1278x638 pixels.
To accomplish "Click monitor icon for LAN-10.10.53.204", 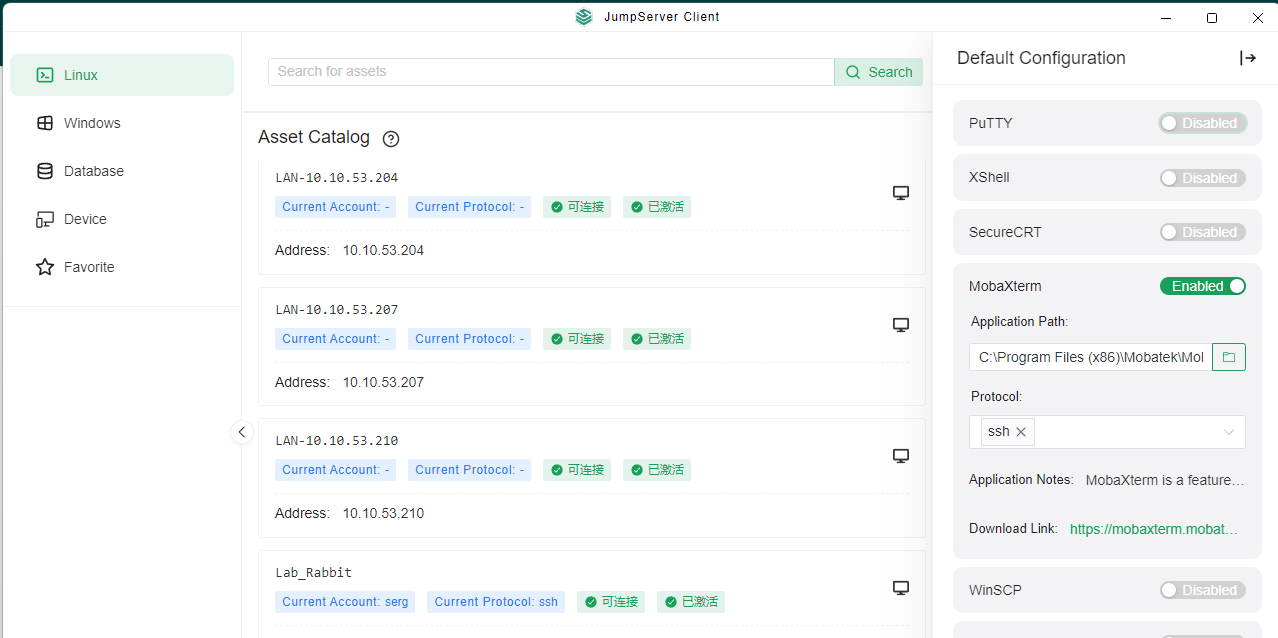I will (x=900, y=193).
